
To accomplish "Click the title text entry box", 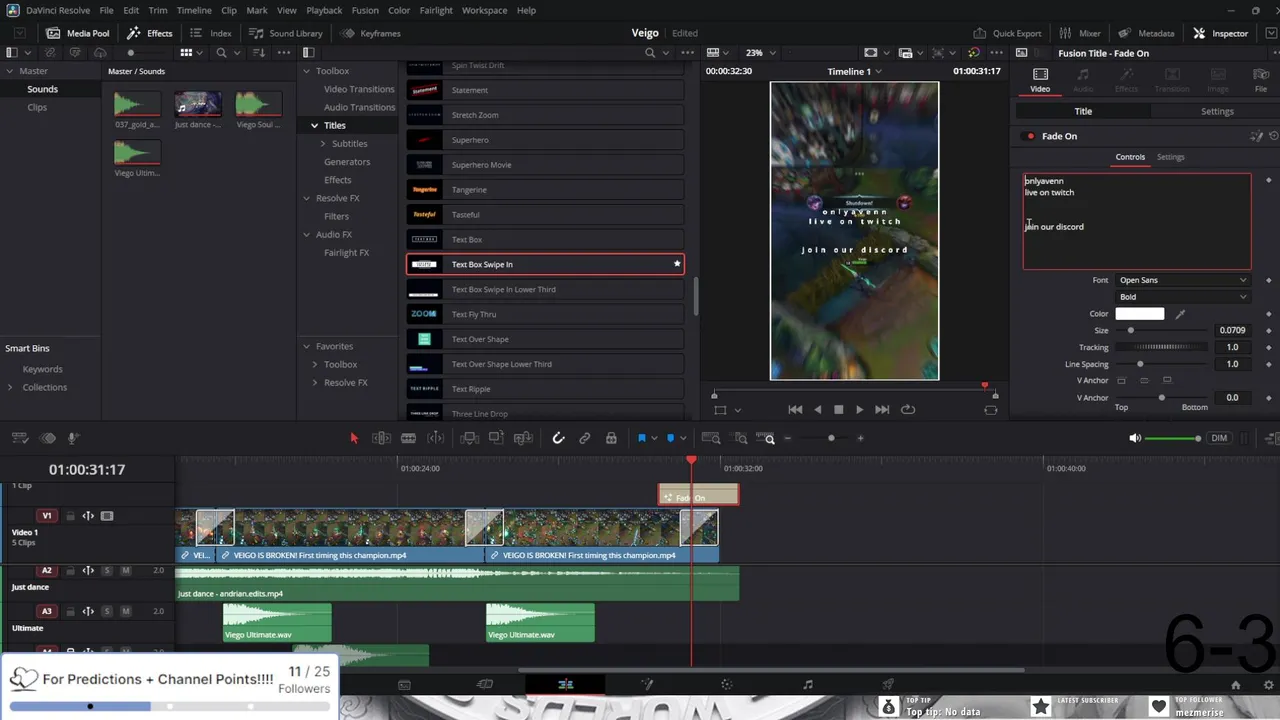I will (x=1136, y=221).
